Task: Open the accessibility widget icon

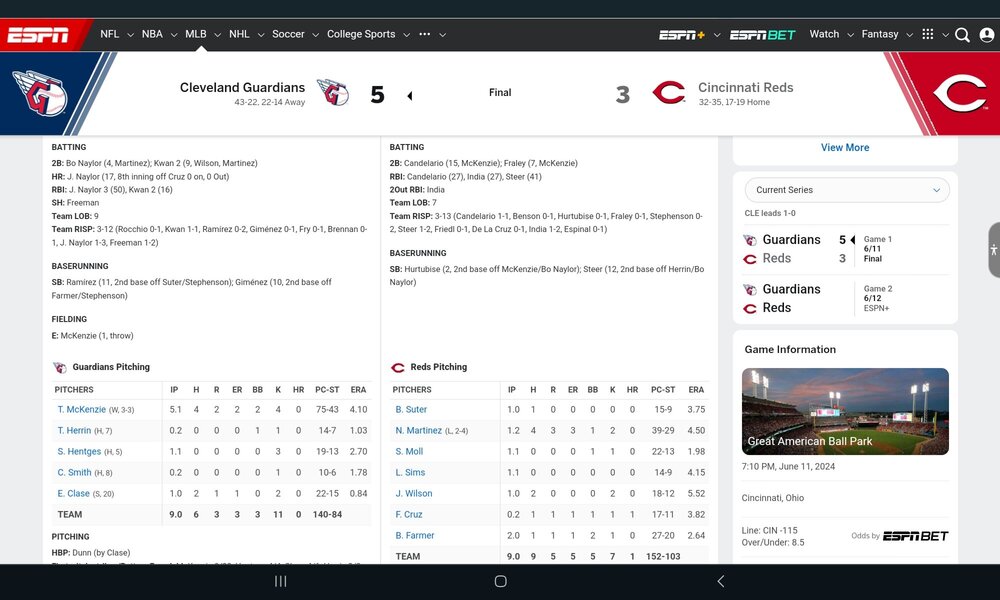Action: point(994,250)
